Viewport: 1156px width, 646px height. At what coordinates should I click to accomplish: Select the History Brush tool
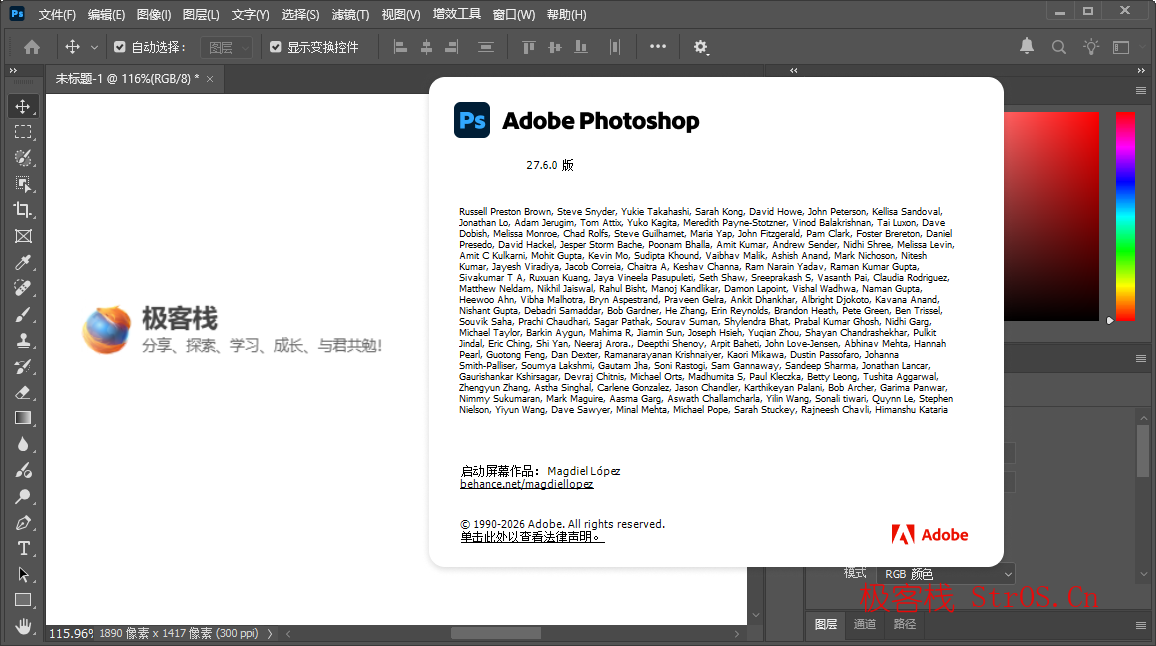tap(23, 367)
